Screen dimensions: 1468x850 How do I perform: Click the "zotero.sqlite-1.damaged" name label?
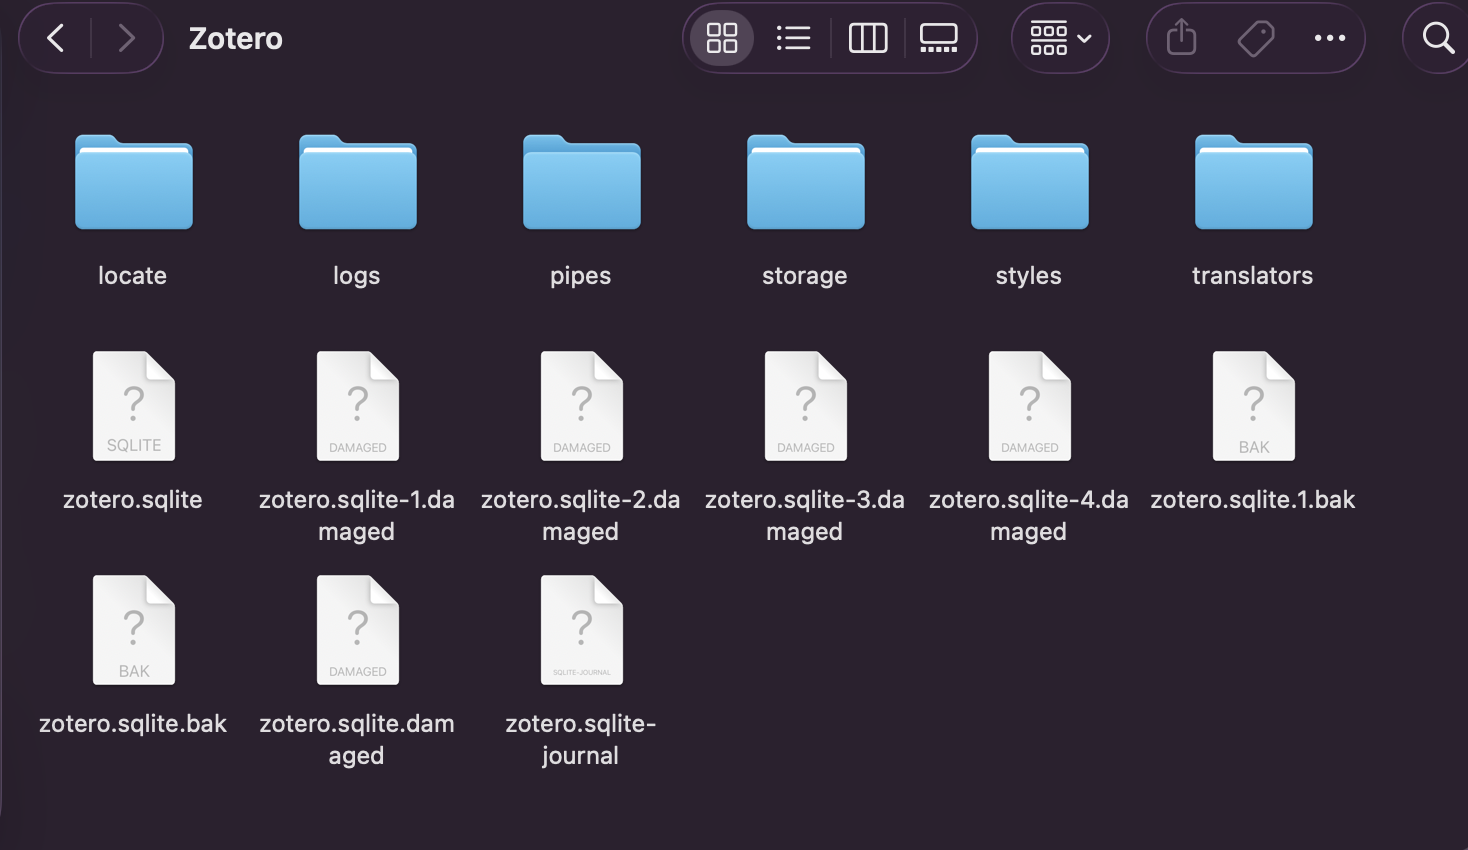click(x=357, y=516)
